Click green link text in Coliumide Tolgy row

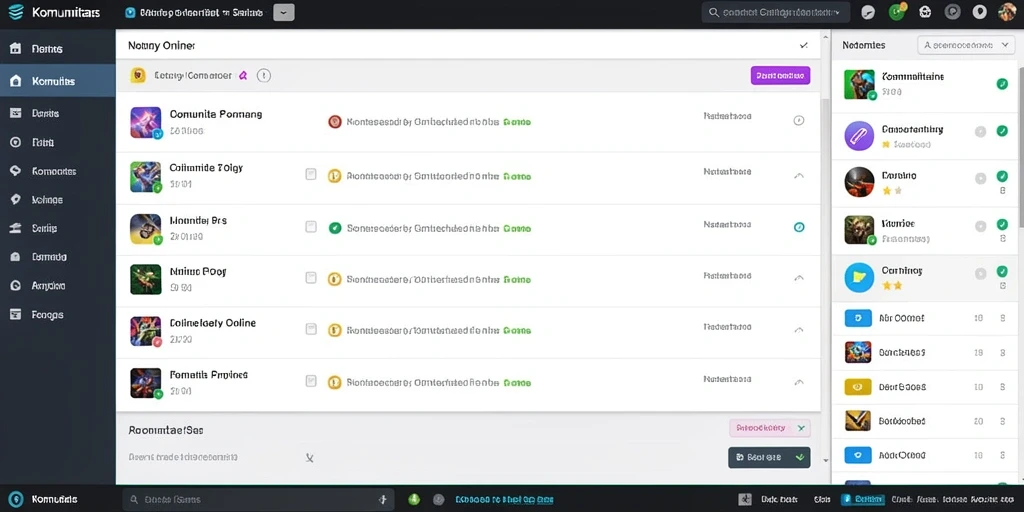coord(517,176)
